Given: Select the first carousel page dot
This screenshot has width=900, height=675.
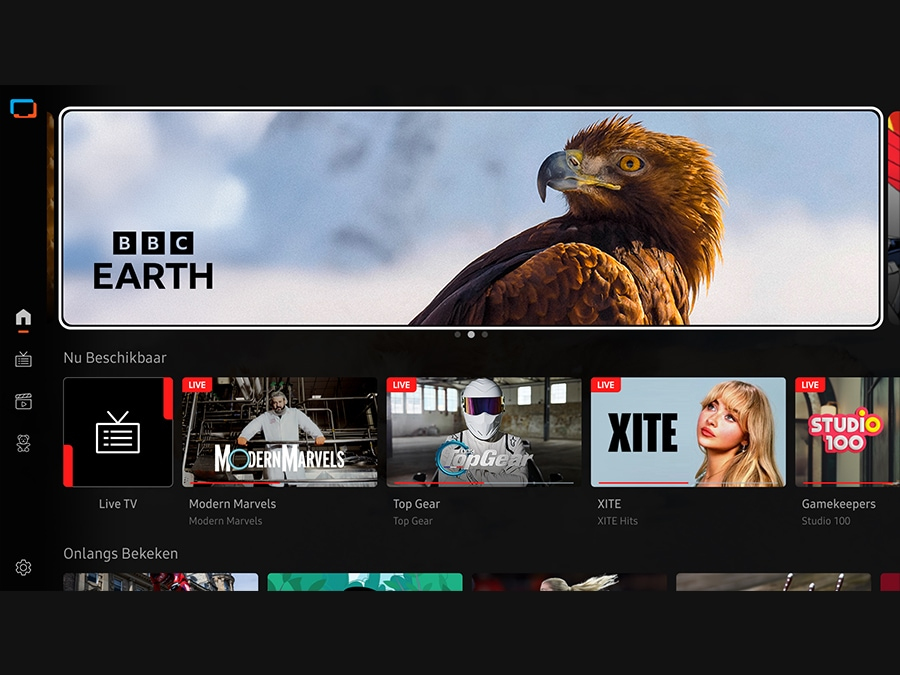Looking at the screenshot, I should pos(457,334).
